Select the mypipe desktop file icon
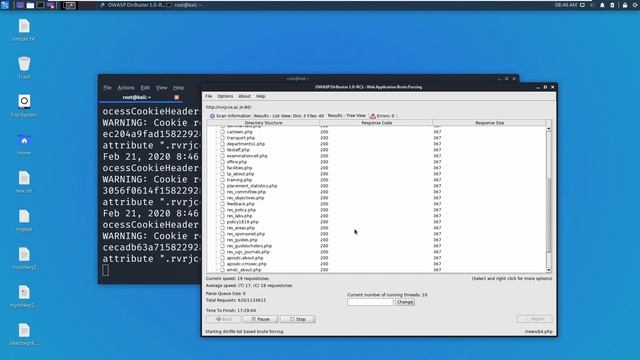 click(24, 216)
